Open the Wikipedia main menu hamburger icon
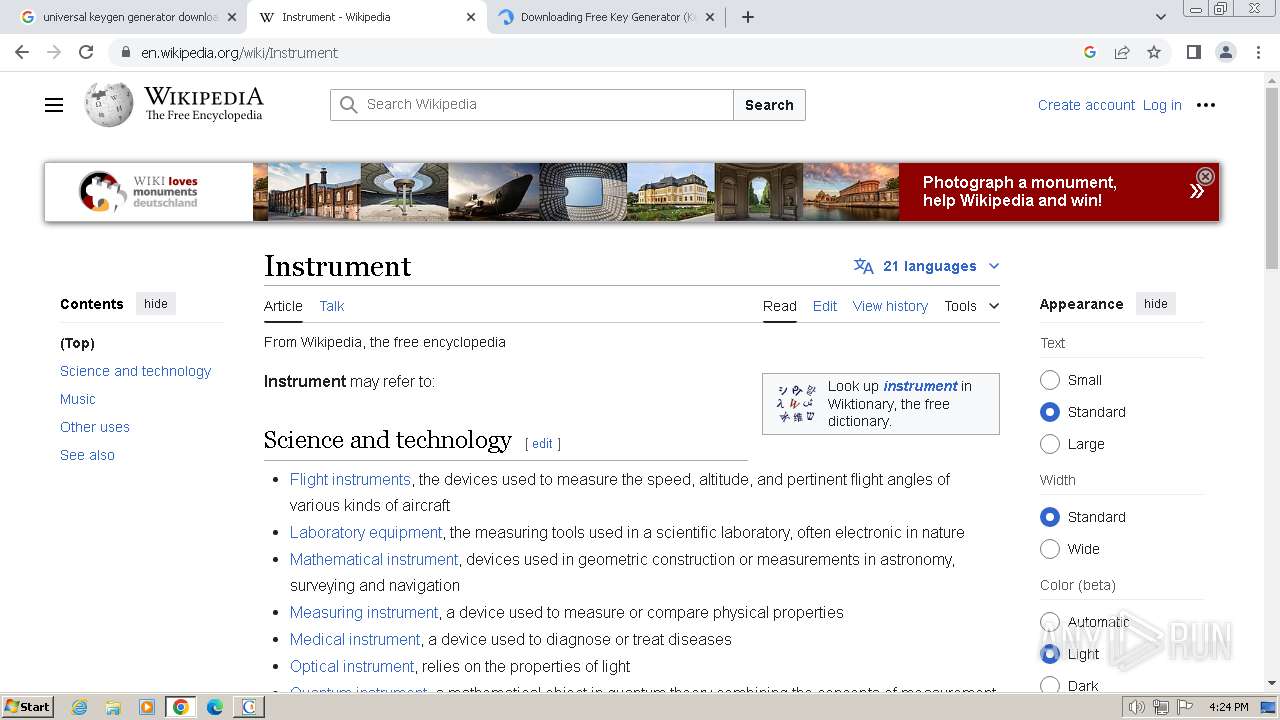The width and height of the screenshot is (1280, 720). (54, 105)
